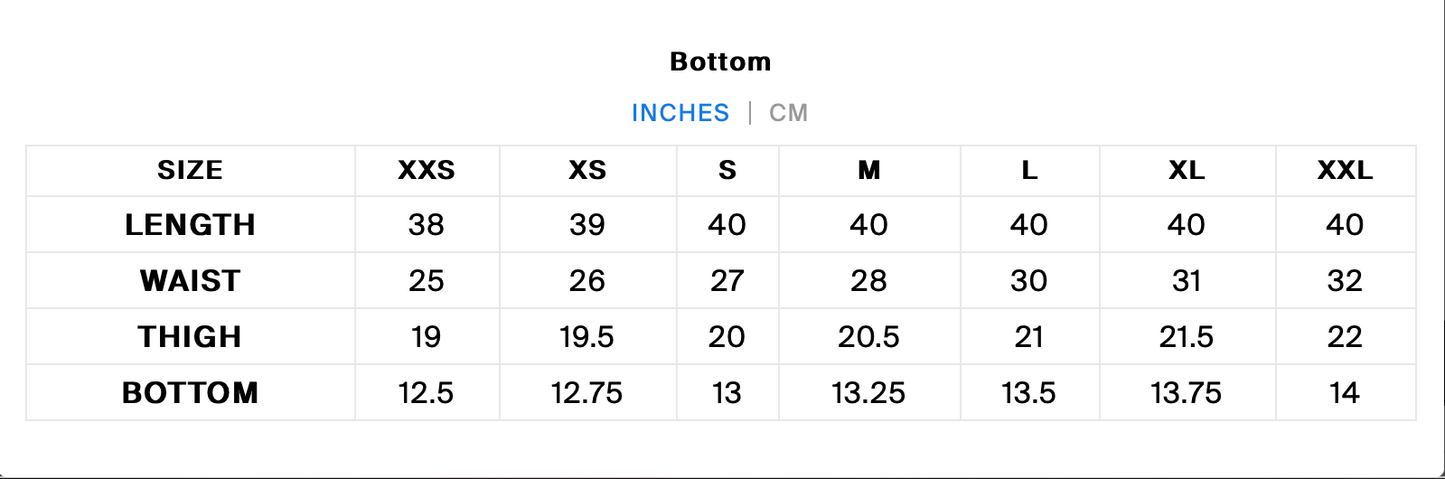Select the M thigh value 20.5
Image resolution: width=1445 pixels, height=479 pixels.
(869, 337)
